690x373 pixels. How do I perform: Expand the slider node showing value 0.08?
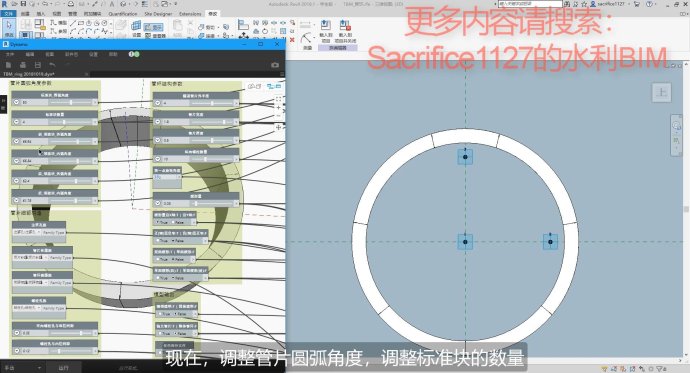pos(158,203)
